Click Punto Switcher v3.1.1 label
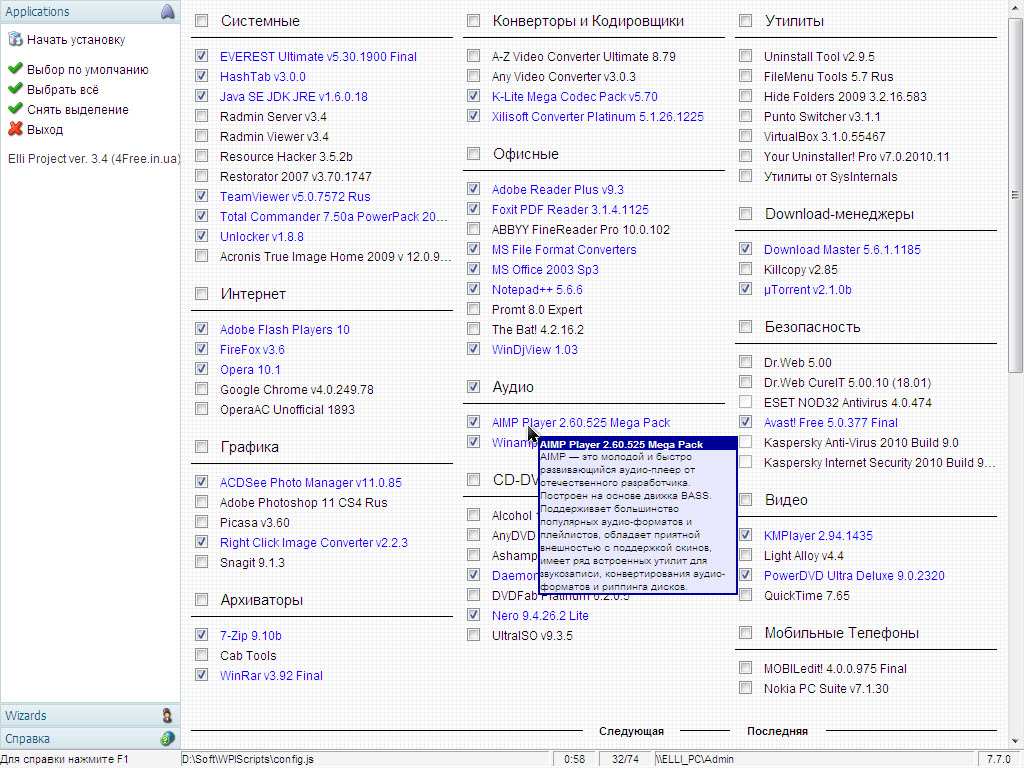 coord(822,117)
